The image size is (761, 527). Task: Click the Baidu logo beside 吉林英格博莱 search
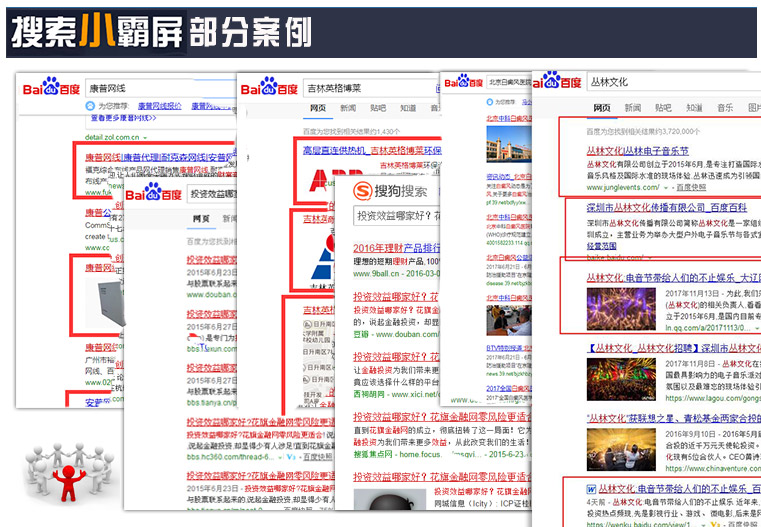[269, 88]
